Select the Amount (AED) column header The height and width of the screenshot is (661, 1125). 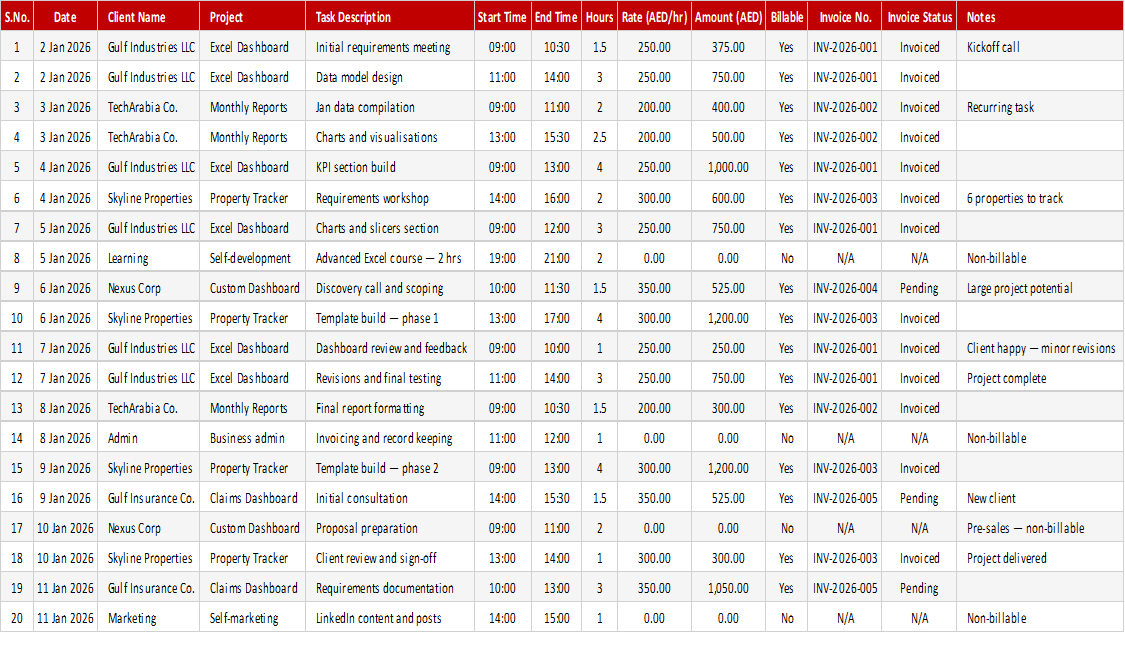[728, 17]
